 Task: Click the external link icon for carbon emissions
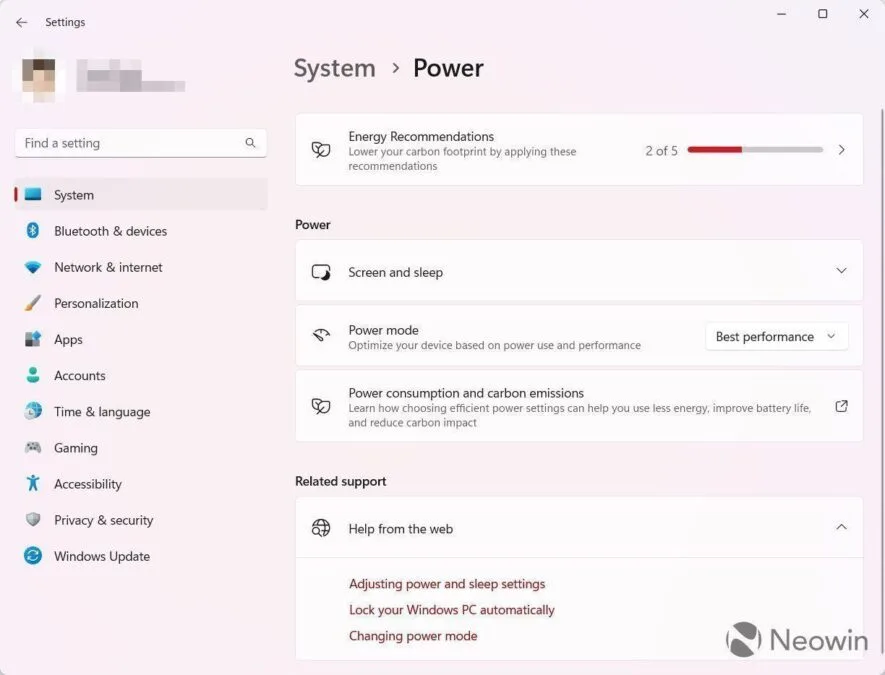coord(842,406)
